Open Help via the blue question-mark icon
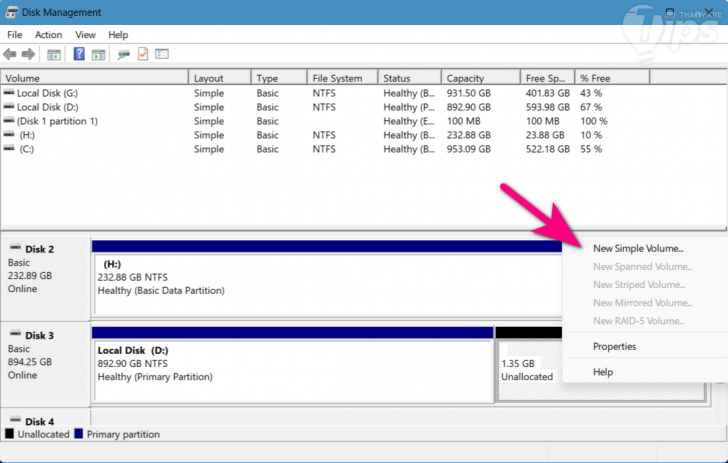Screen dimensions: 728x463 click(x=79, y=54)
